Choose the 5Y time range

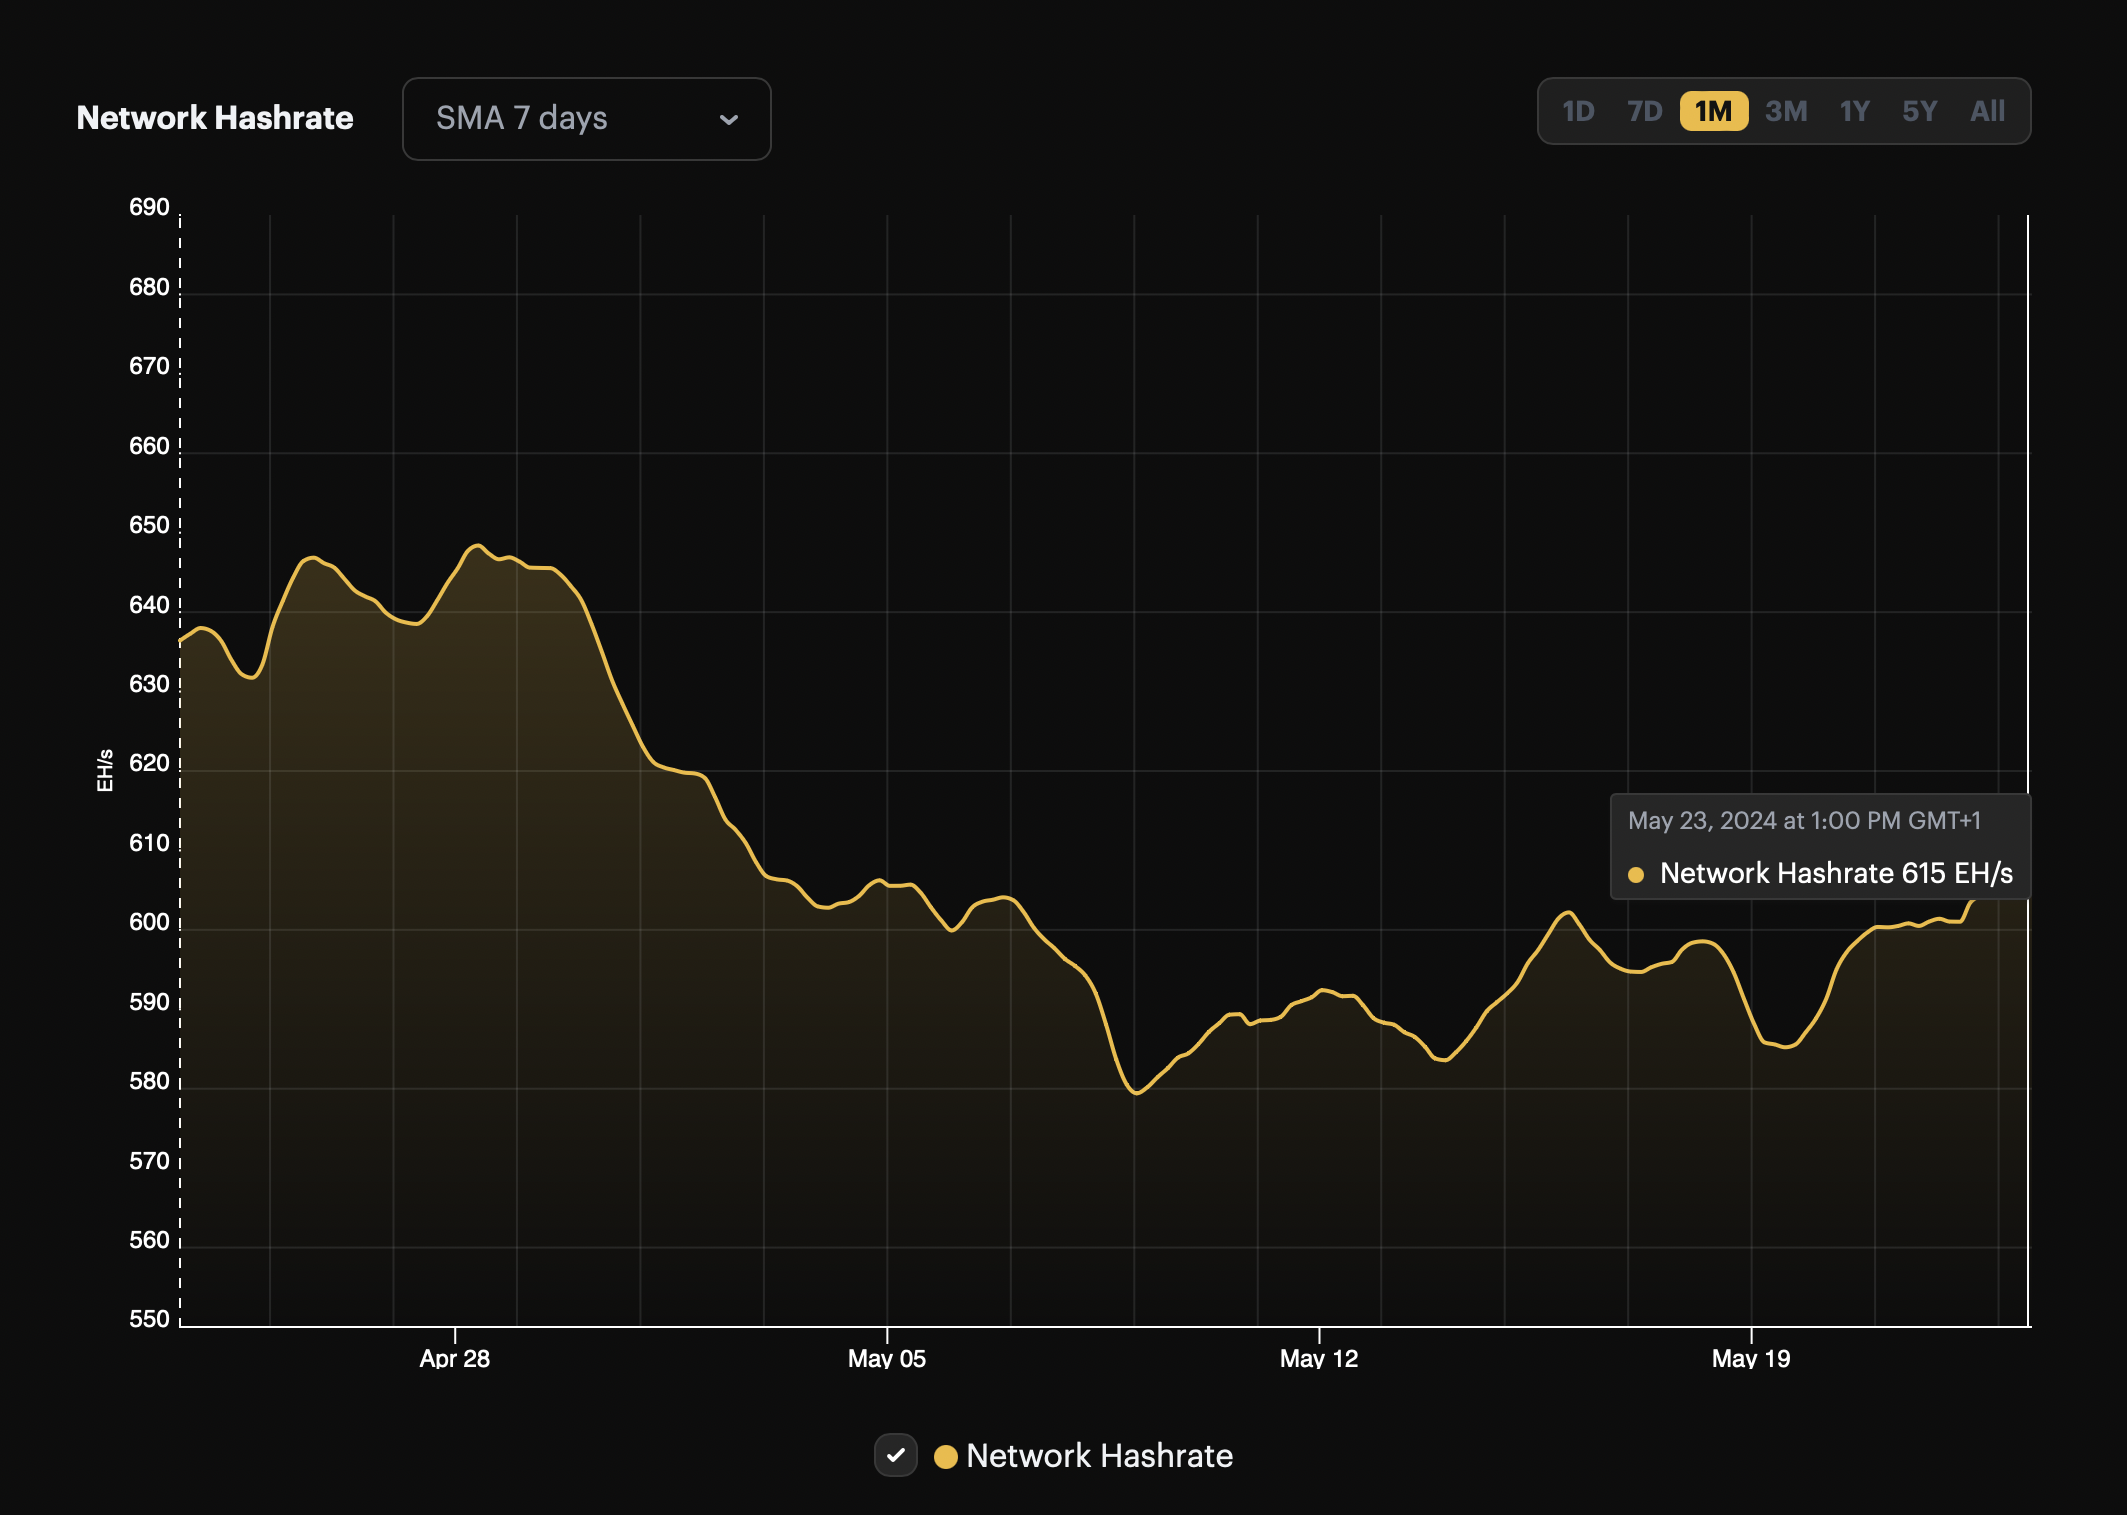pos(1919,111)
